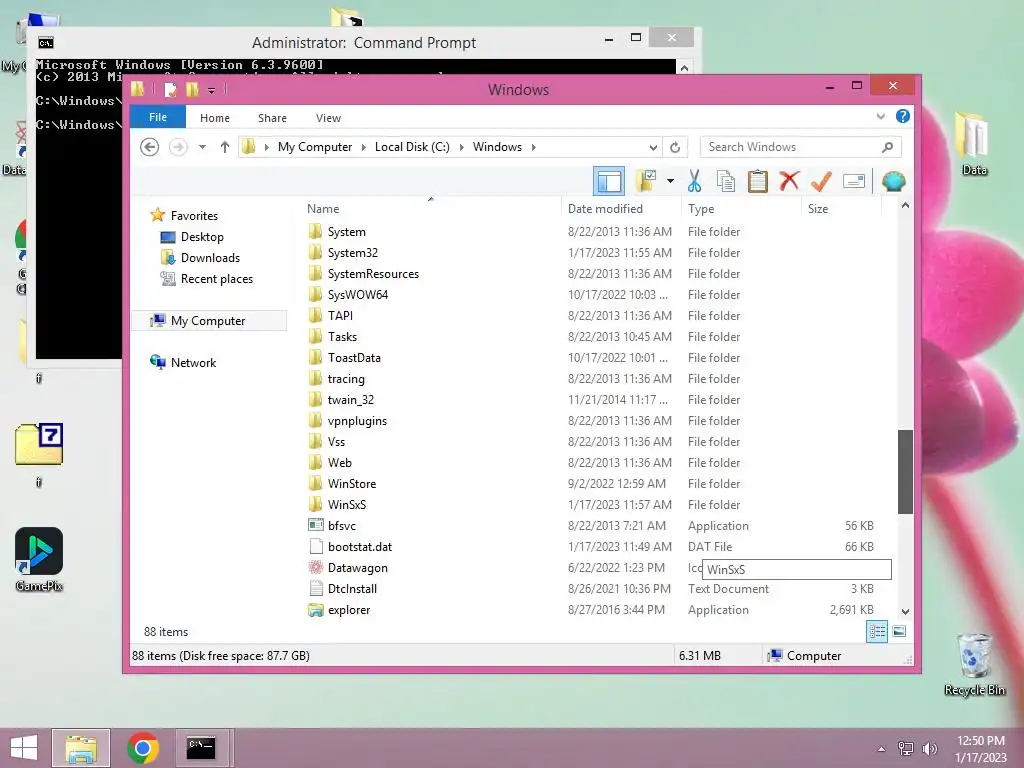The height and width of the screenshot is (768, 1024).
Task: Click the Copy toolbar icon
Action: 726,181
